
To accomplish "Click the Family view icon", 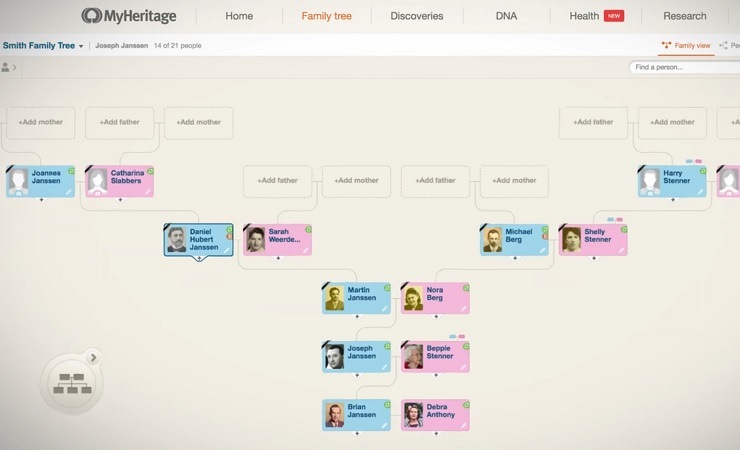I will coord(666,45).
